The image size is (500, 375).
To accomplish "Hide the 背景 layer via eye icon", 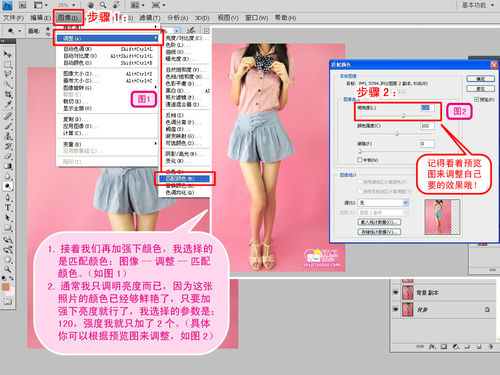I will [396, 309].
